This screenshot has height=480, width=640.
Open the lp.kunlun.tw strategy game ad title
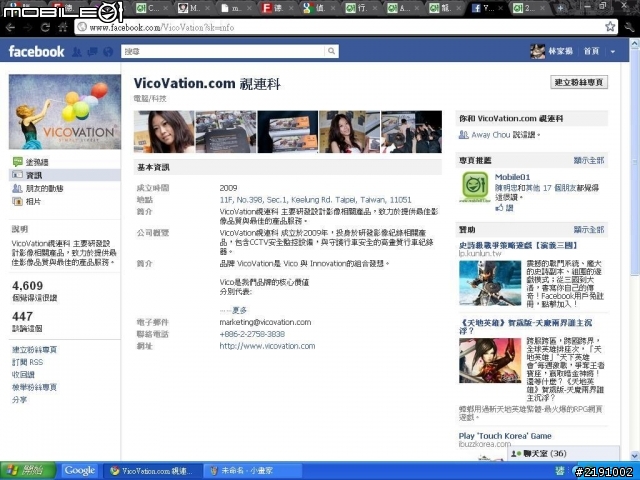click(518, 245)
